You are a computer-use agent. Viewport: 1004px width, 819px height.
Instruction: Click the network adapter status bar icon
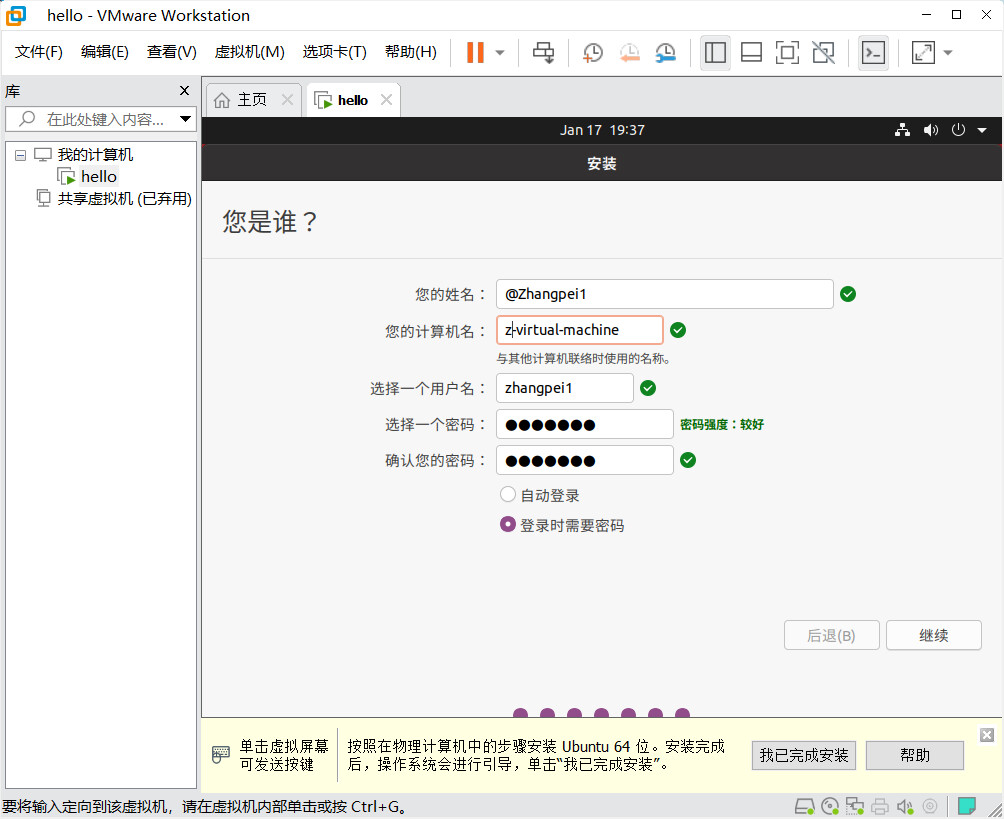click(855, 806)
